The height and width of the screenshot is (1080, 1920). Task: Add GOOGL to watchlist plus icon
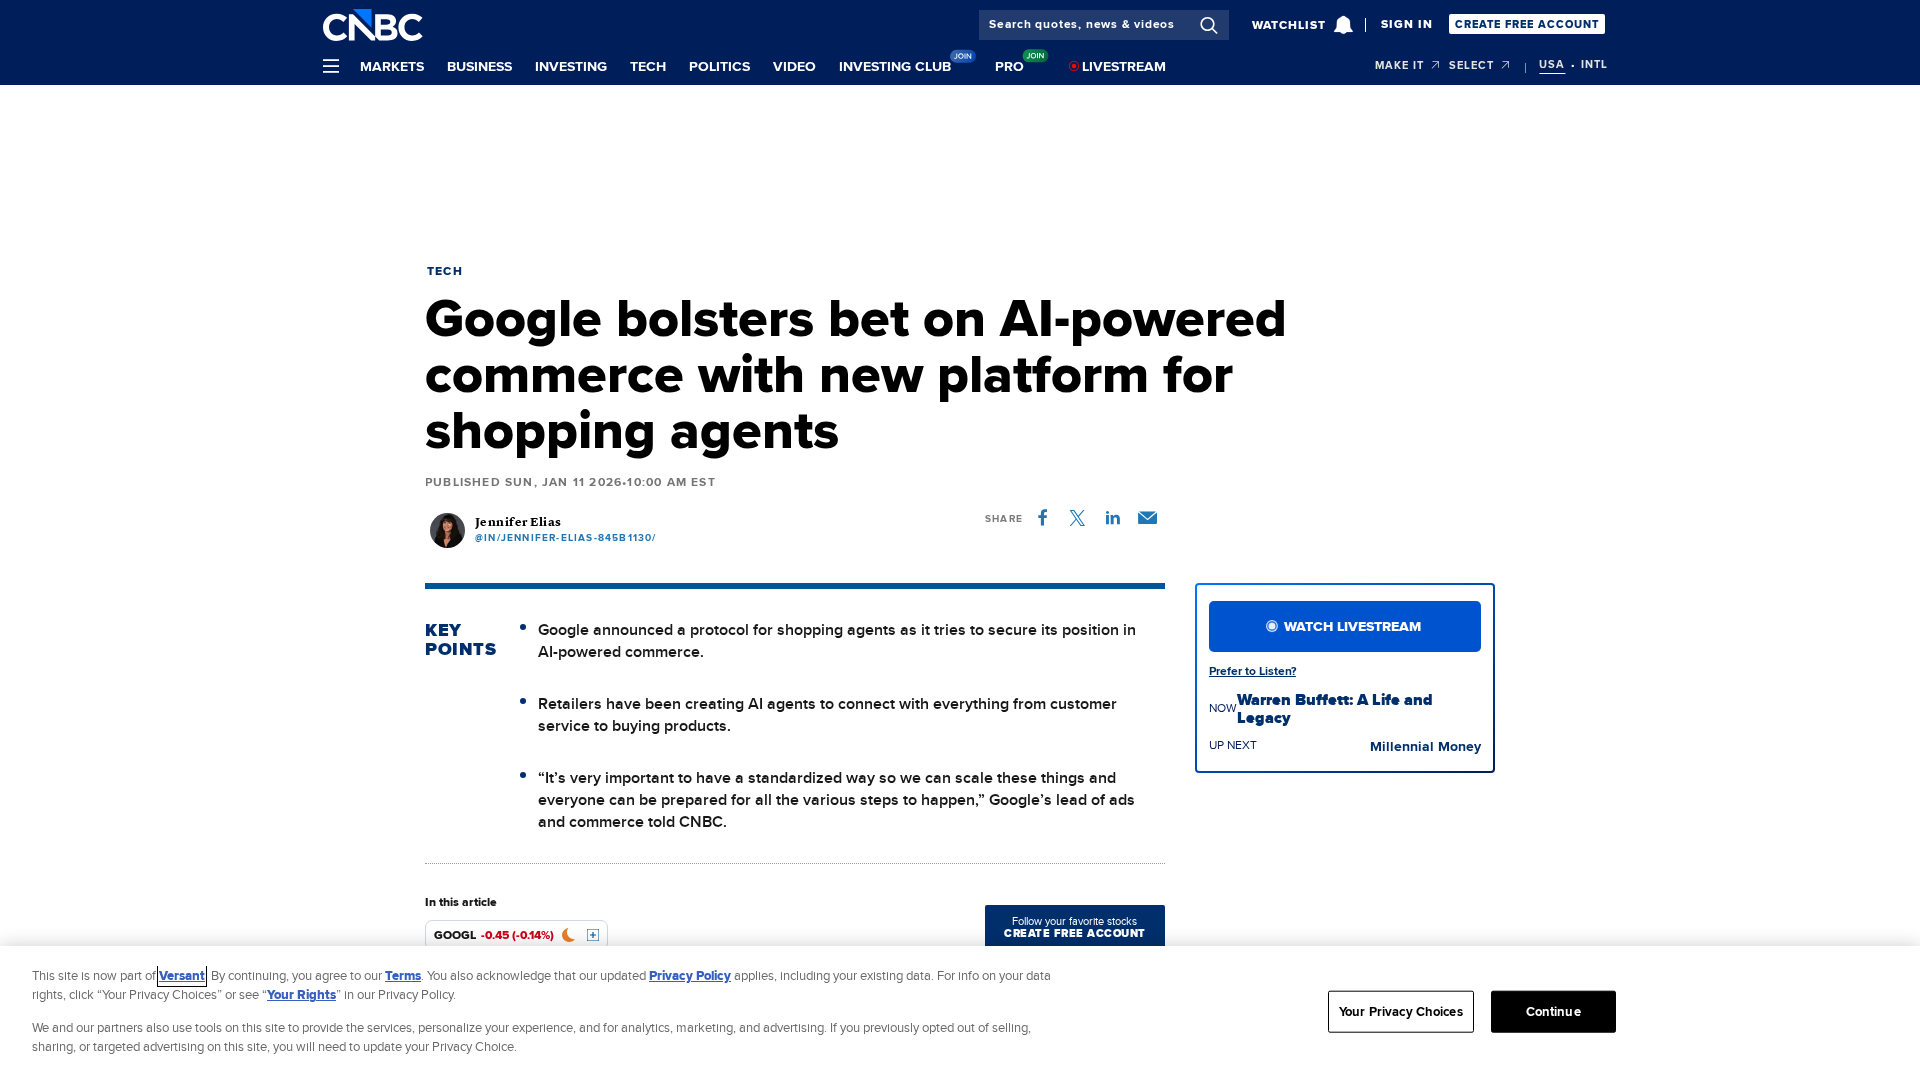click(593, 935)
